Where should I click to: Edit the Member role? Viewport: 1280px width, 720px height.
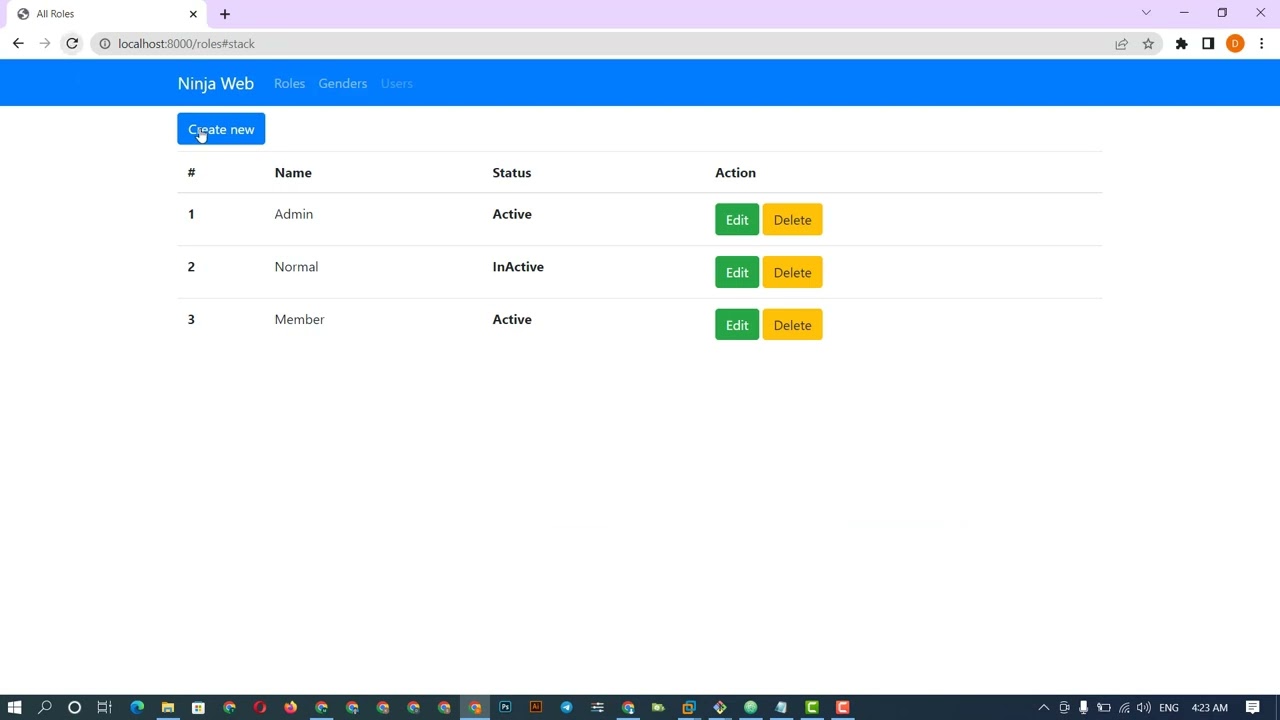point(737,325)
